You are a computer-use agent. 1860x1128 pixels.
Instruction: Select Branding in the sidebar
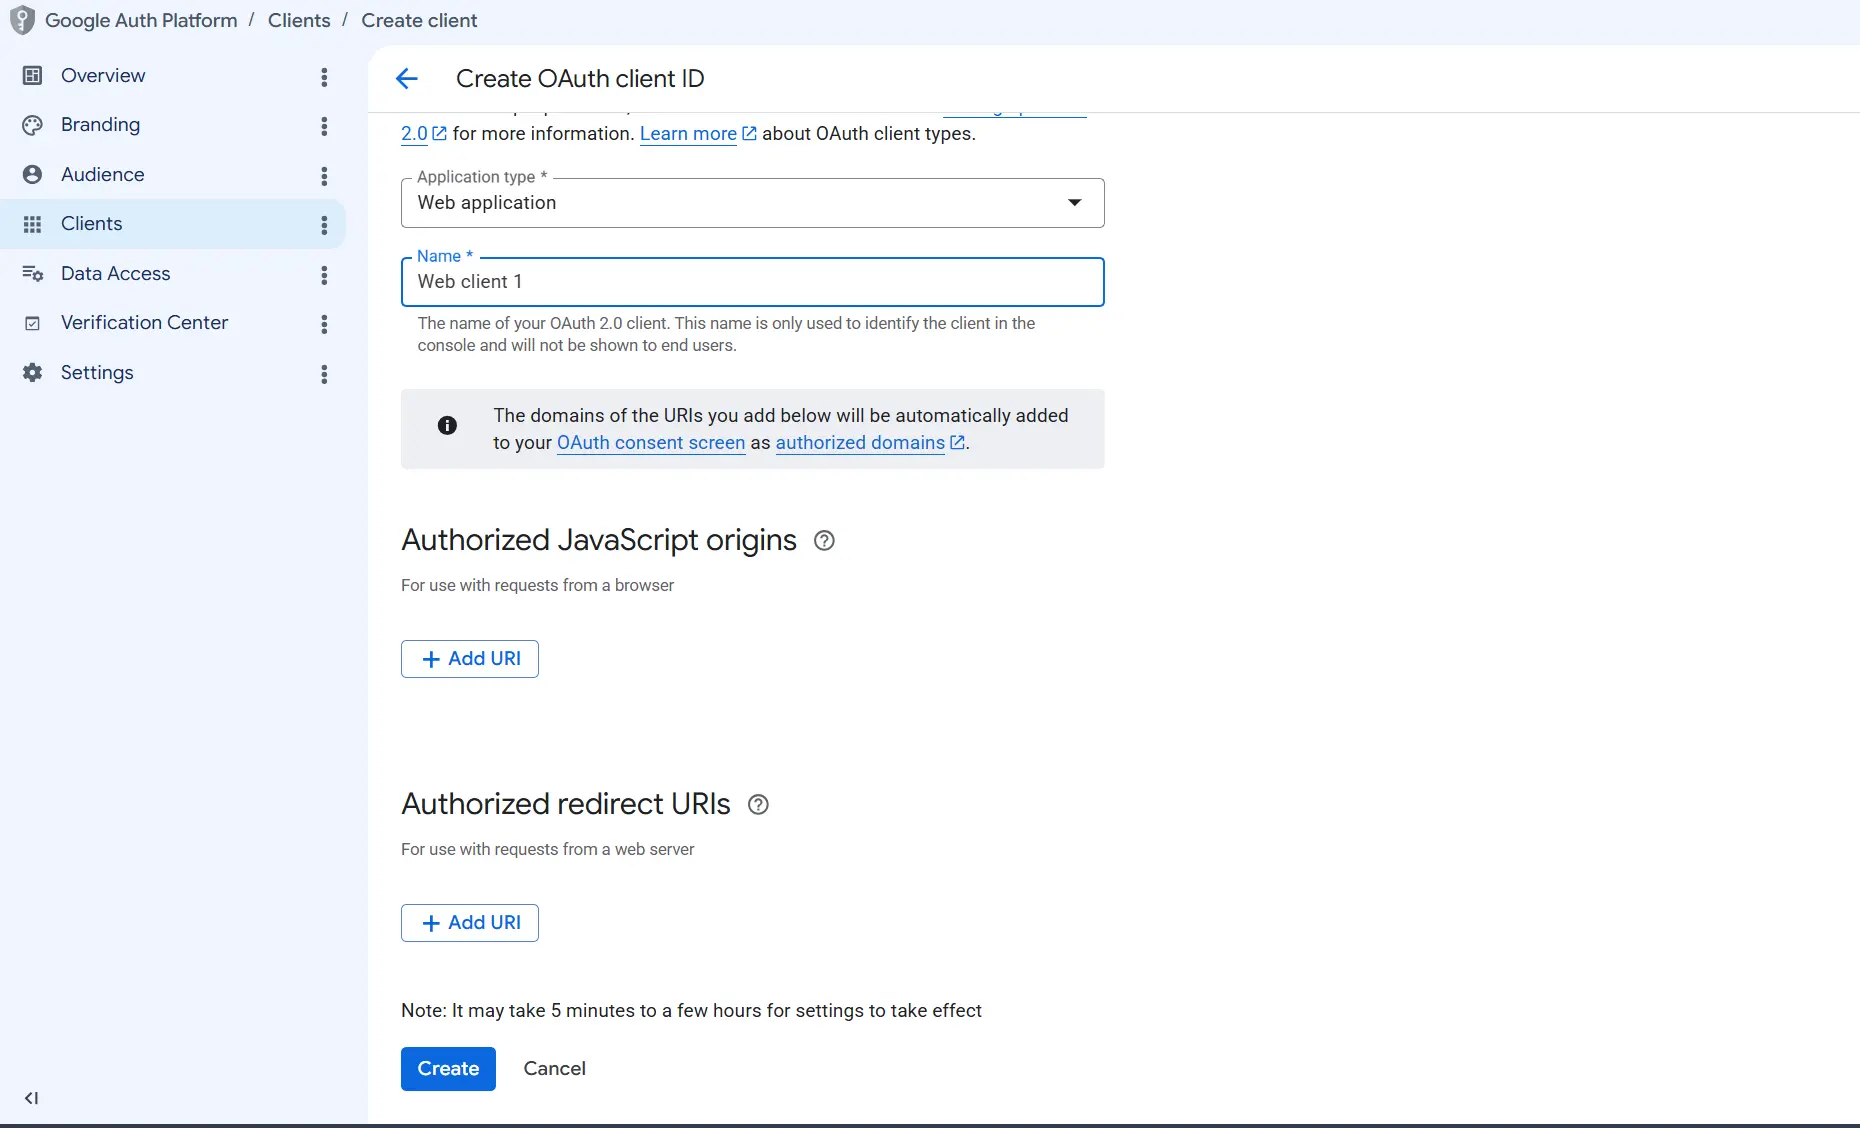click(x=100, y=125)
